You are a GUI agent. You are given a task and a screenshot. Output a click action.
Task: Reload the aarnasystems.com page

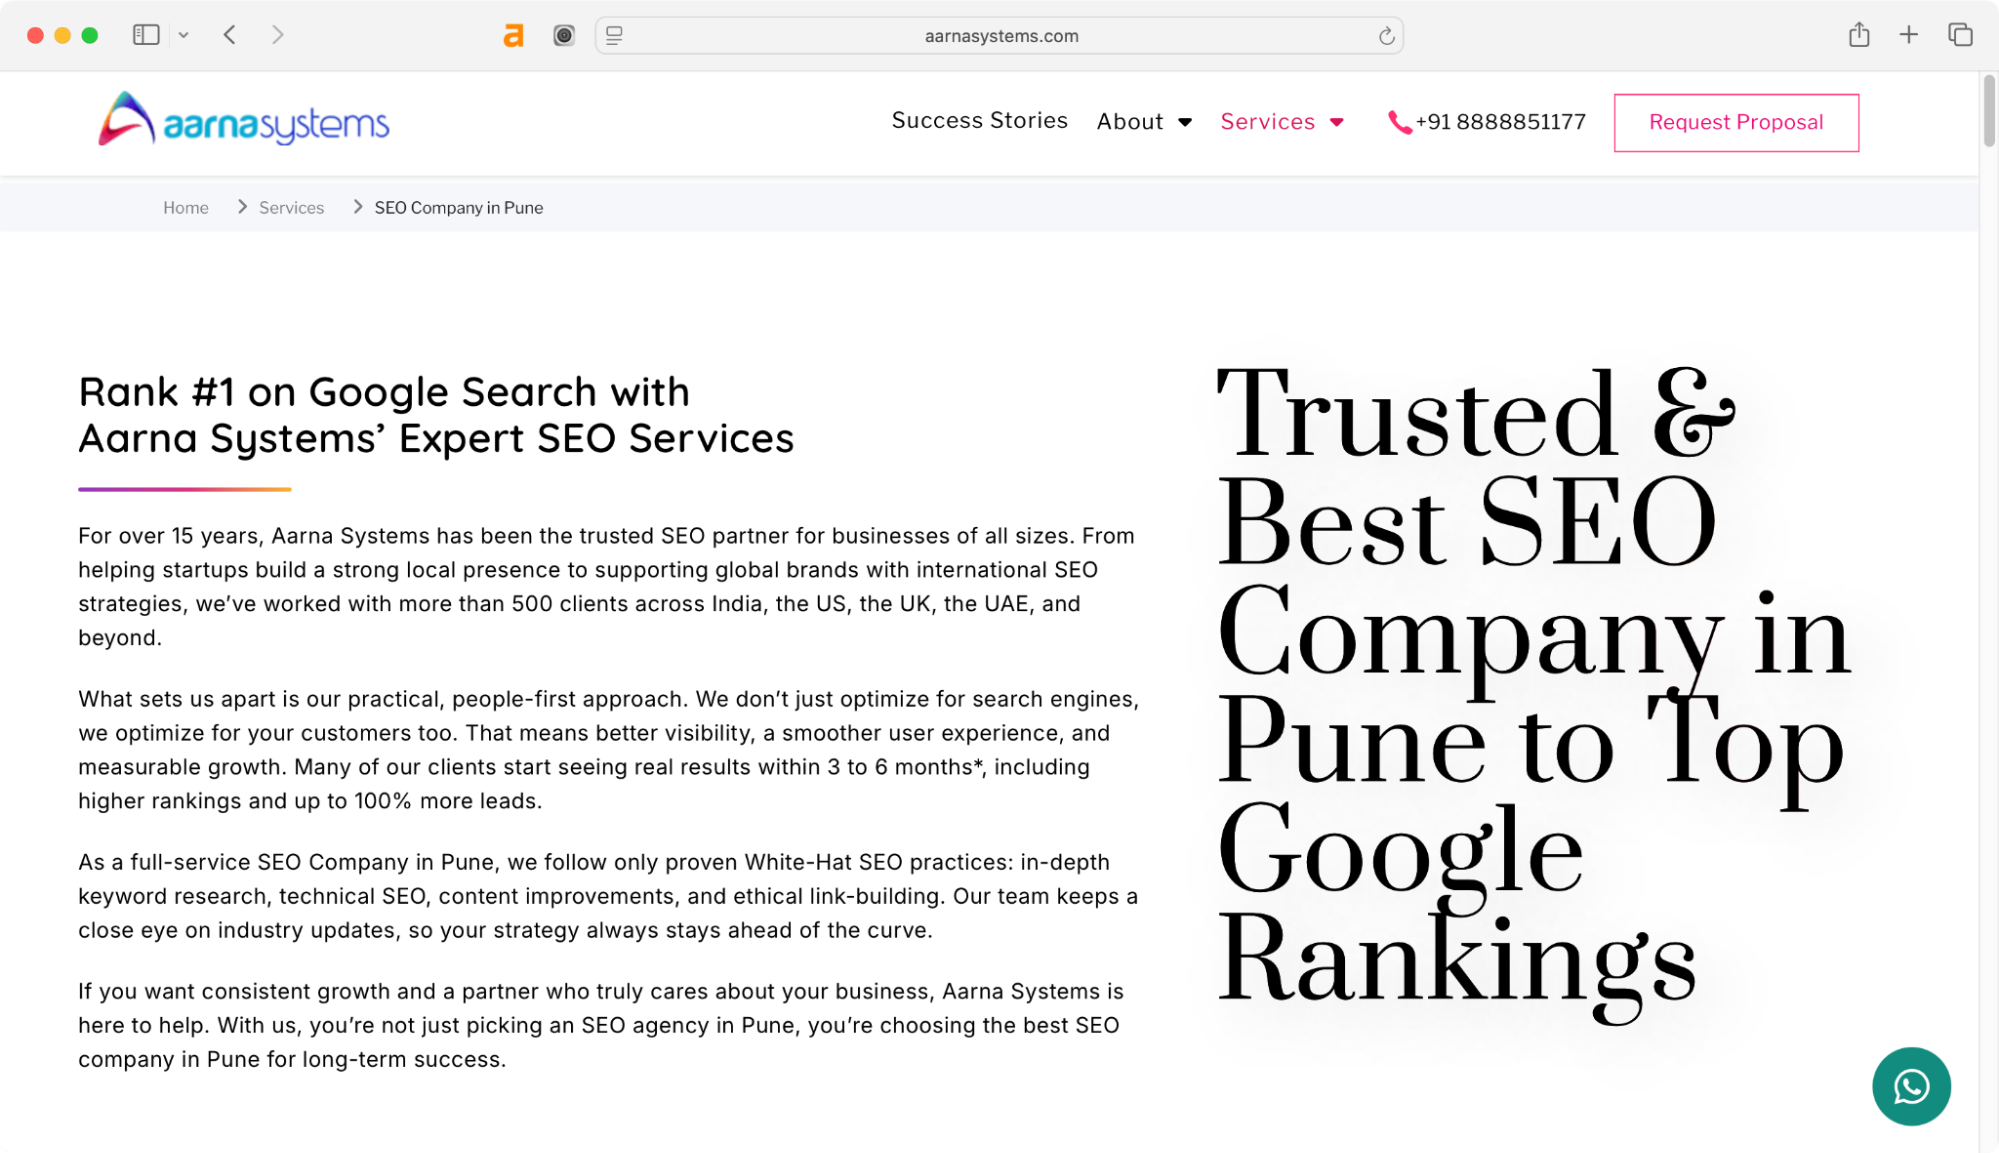tap(1385, 35)
